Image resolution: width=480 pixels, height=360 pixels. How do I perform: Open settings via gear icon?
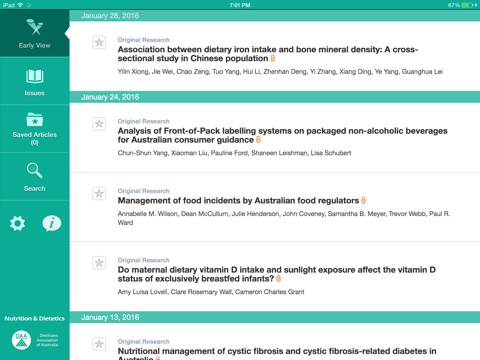click(x=17, y=223)
